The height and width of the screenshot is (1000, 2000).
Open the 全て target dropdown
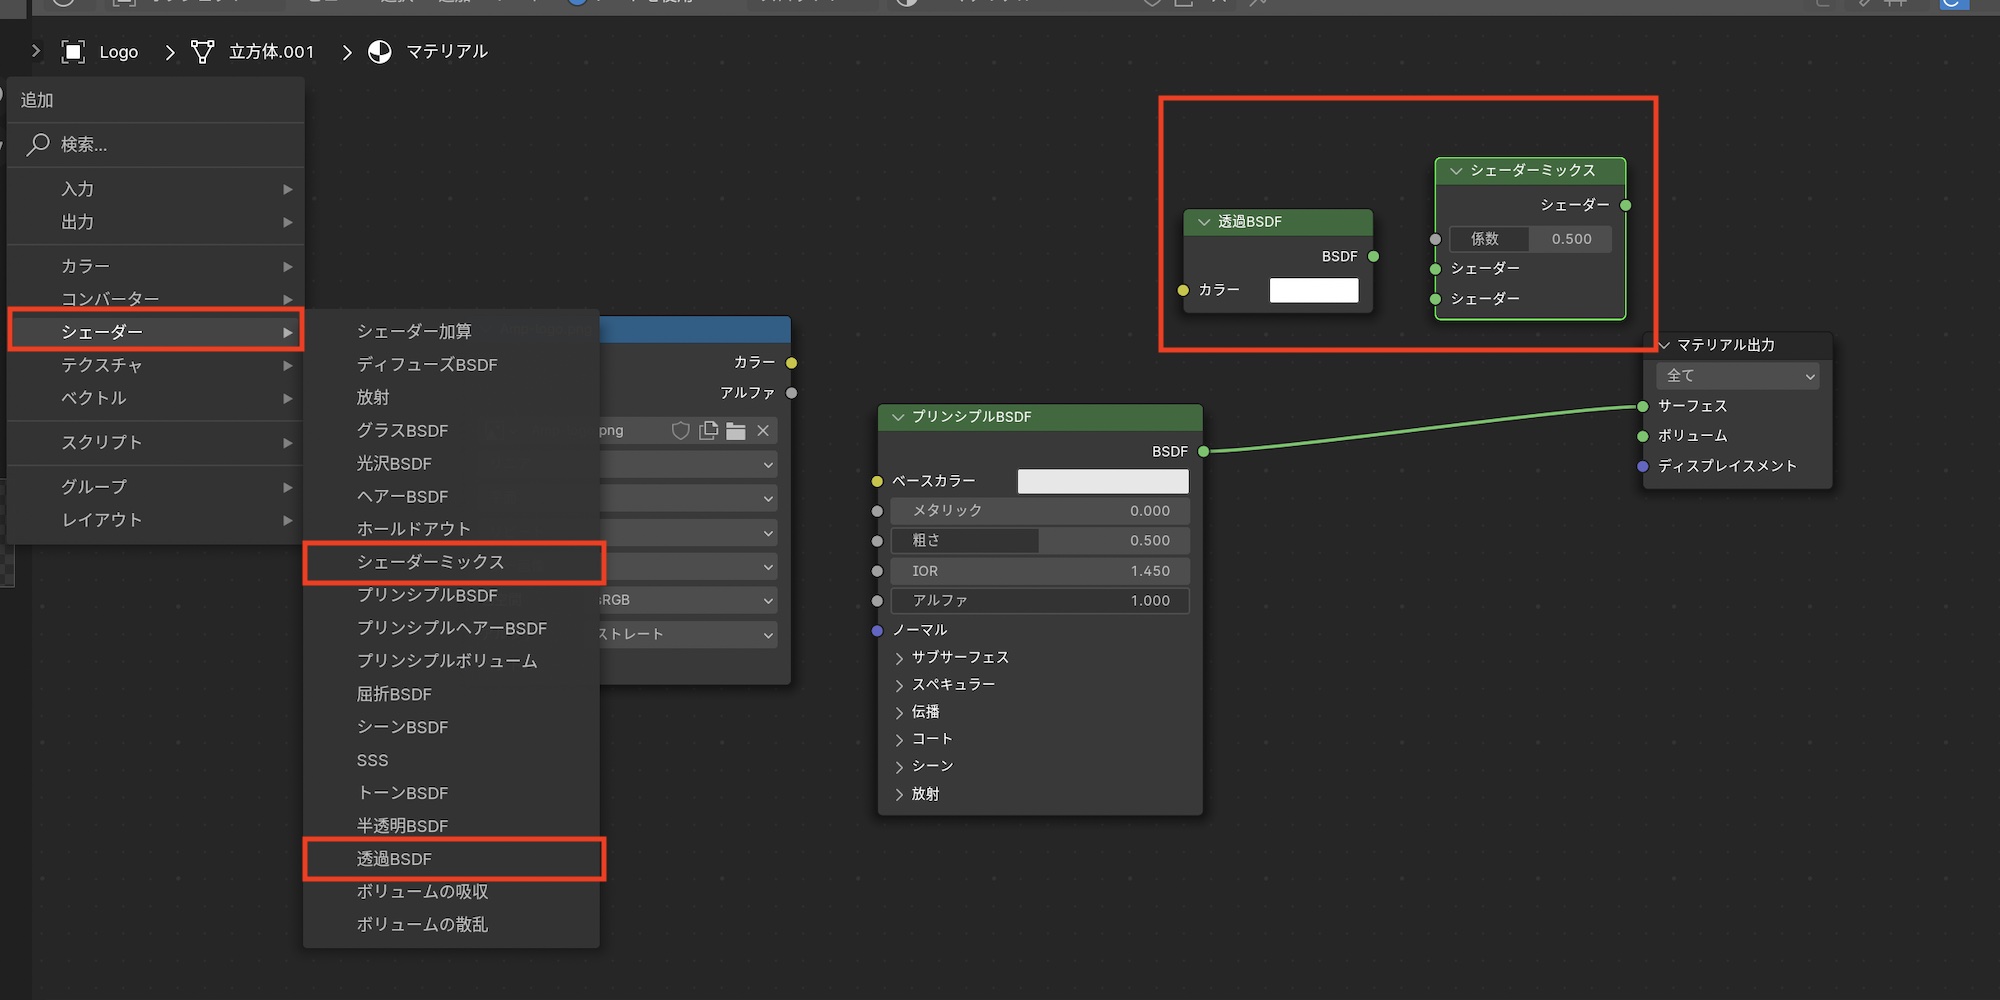click(1738, 376)
